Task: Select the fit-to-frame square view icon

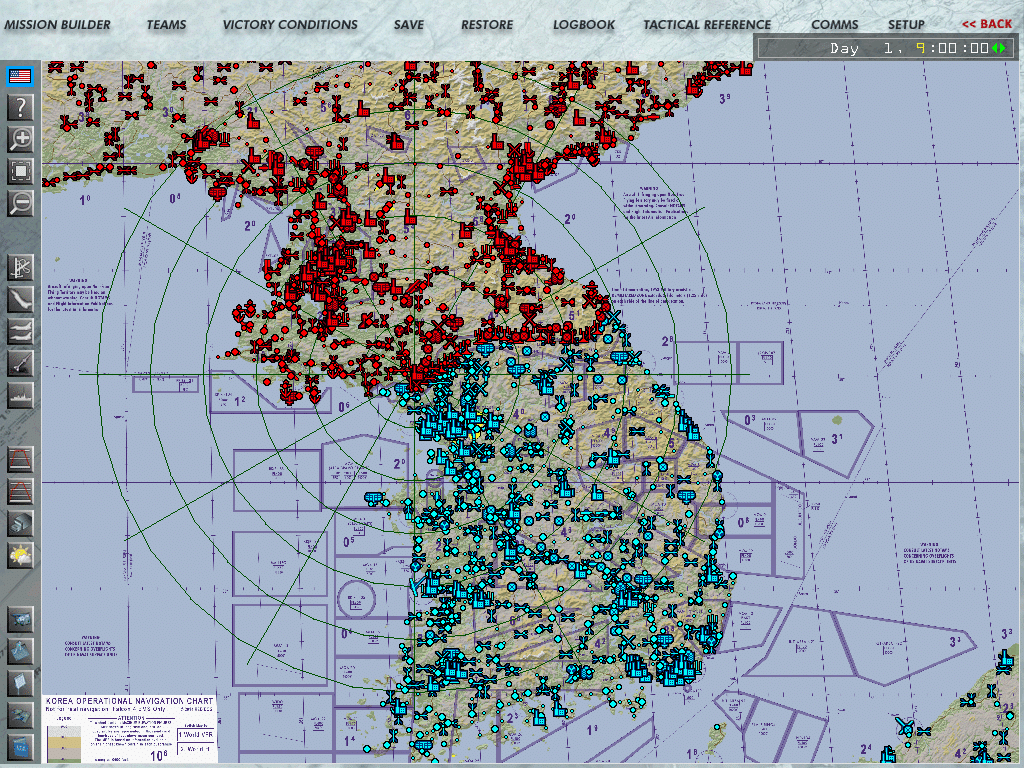Action: (x=20, y=171)
